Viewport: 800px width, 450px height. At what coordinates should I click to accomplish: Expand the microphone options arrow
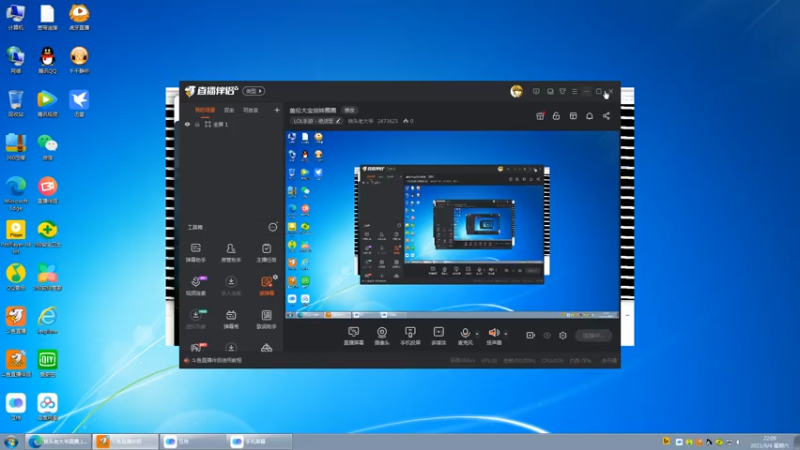click(x=478, y=334)
